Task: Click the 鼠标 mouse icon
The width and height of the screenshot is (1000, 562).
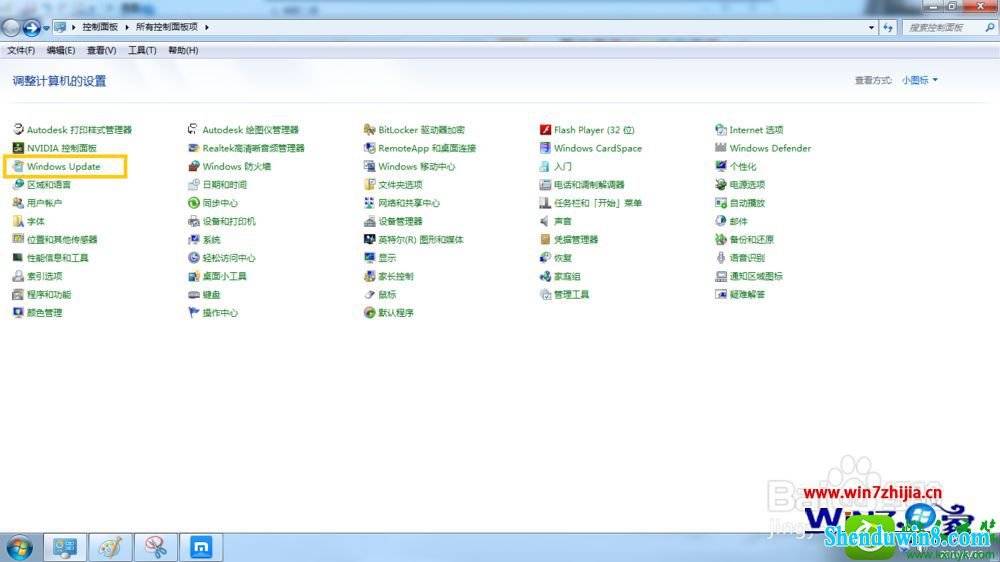Action: pos(369,295)
